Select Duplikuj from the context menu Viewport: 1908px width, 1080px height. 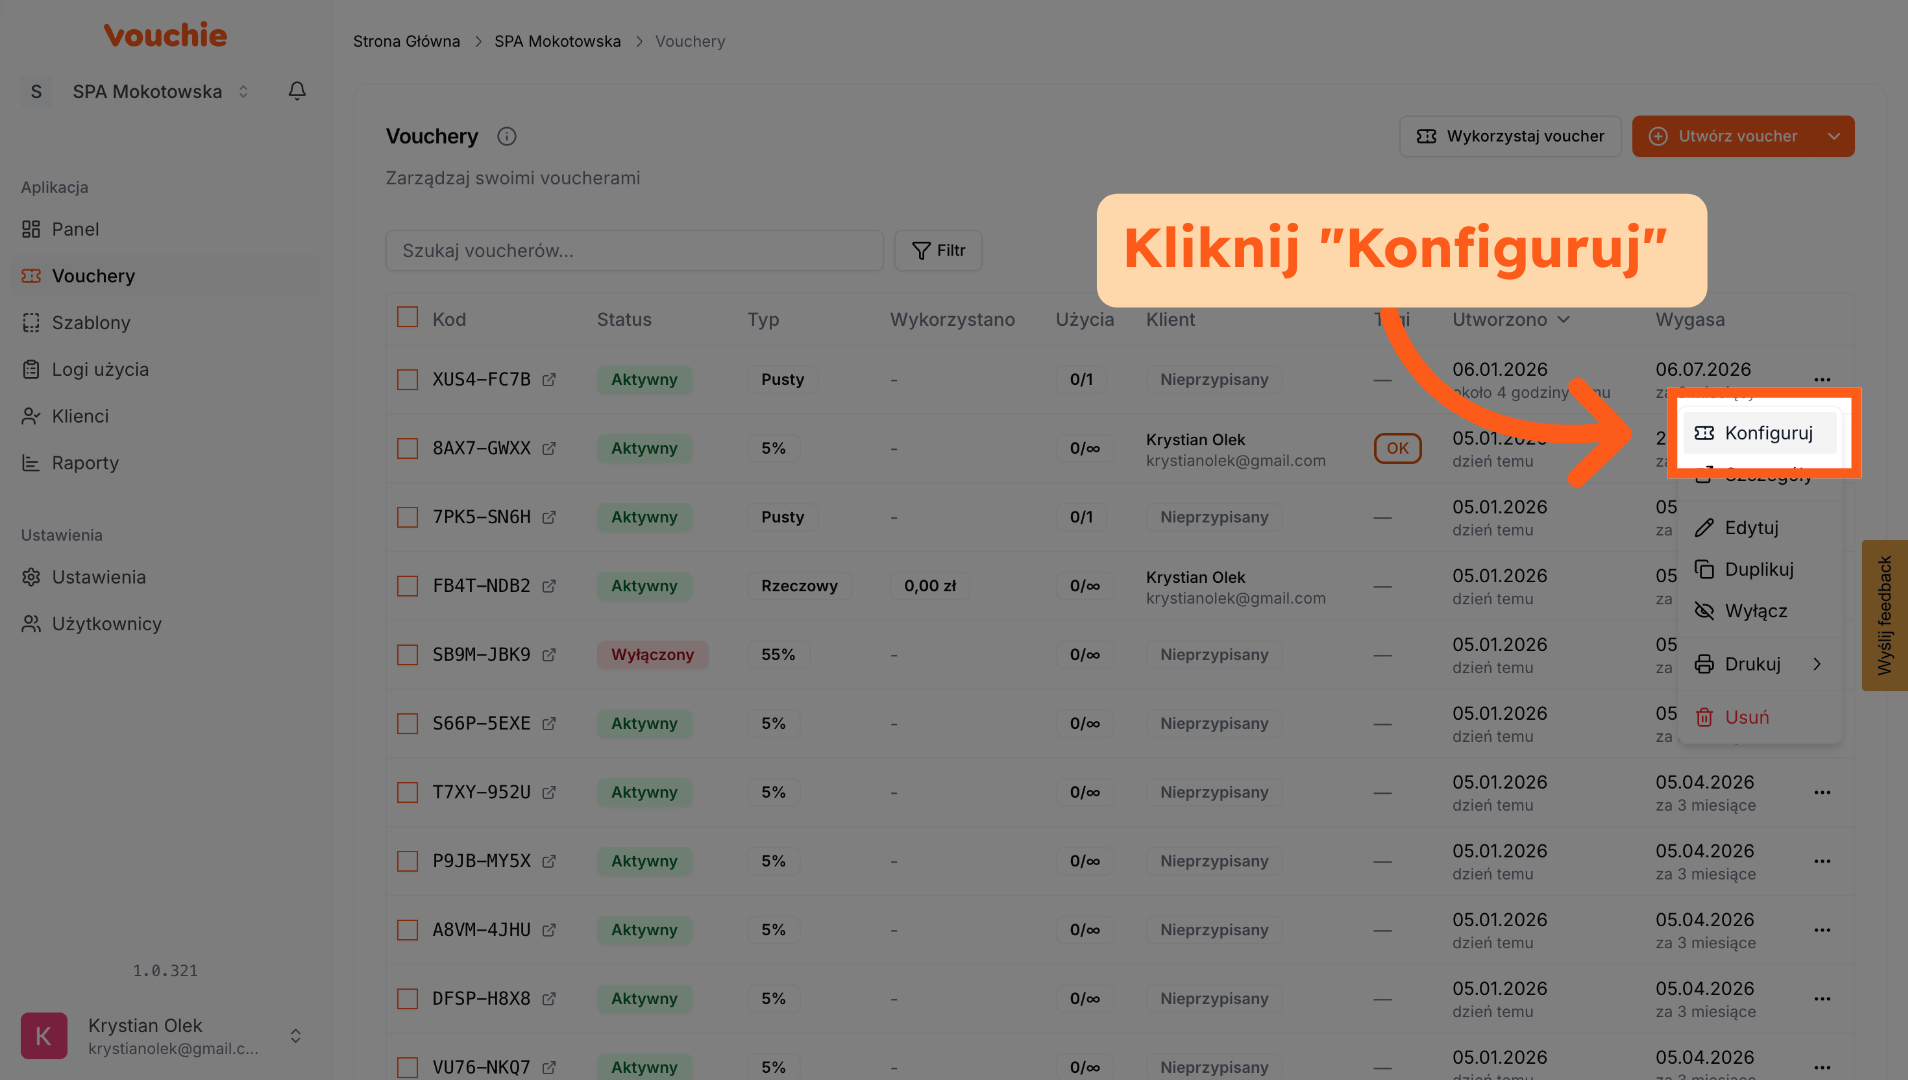coord(1758,570)
